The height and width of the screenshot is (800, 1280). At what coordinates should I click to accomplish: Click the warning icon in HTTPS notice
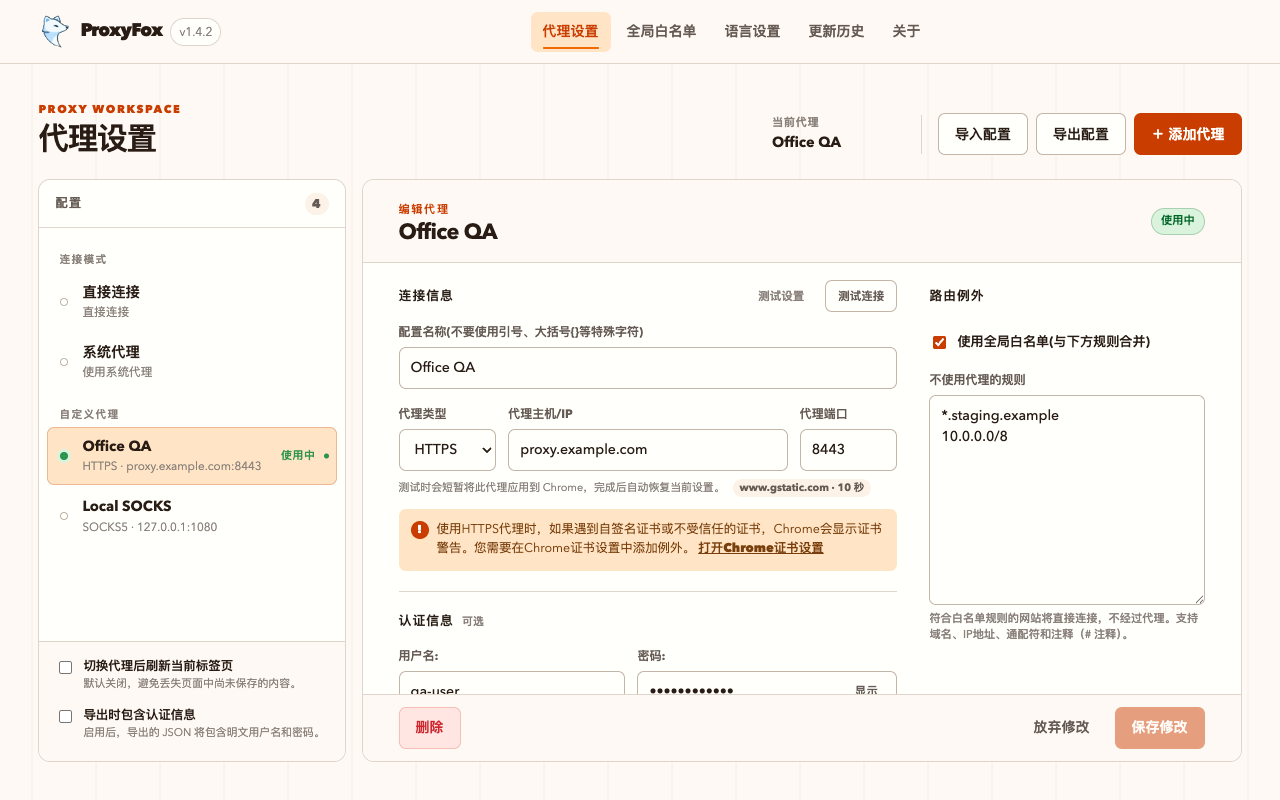click(x=419, y=529)
